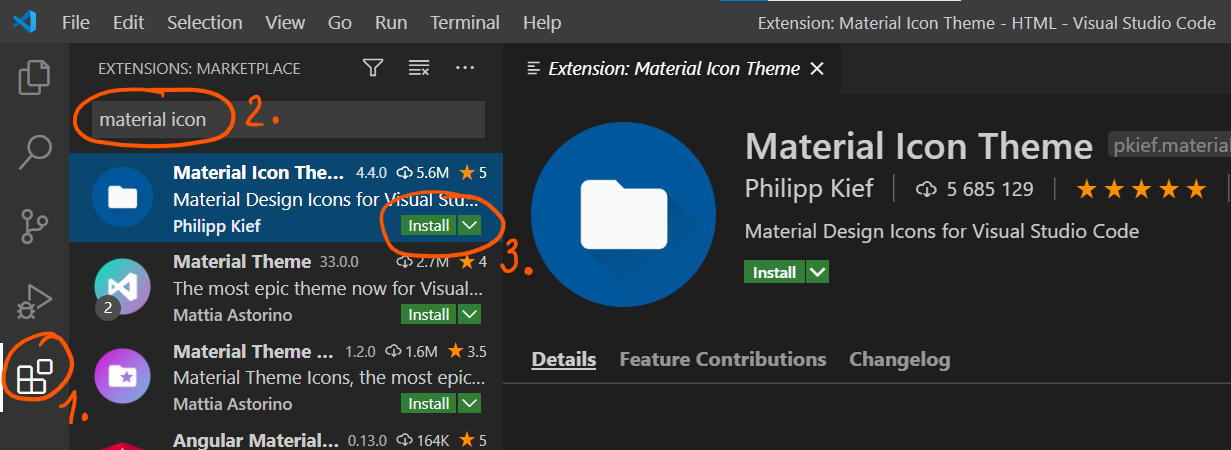Filter extensions using the funnel icon

point(373,68)
